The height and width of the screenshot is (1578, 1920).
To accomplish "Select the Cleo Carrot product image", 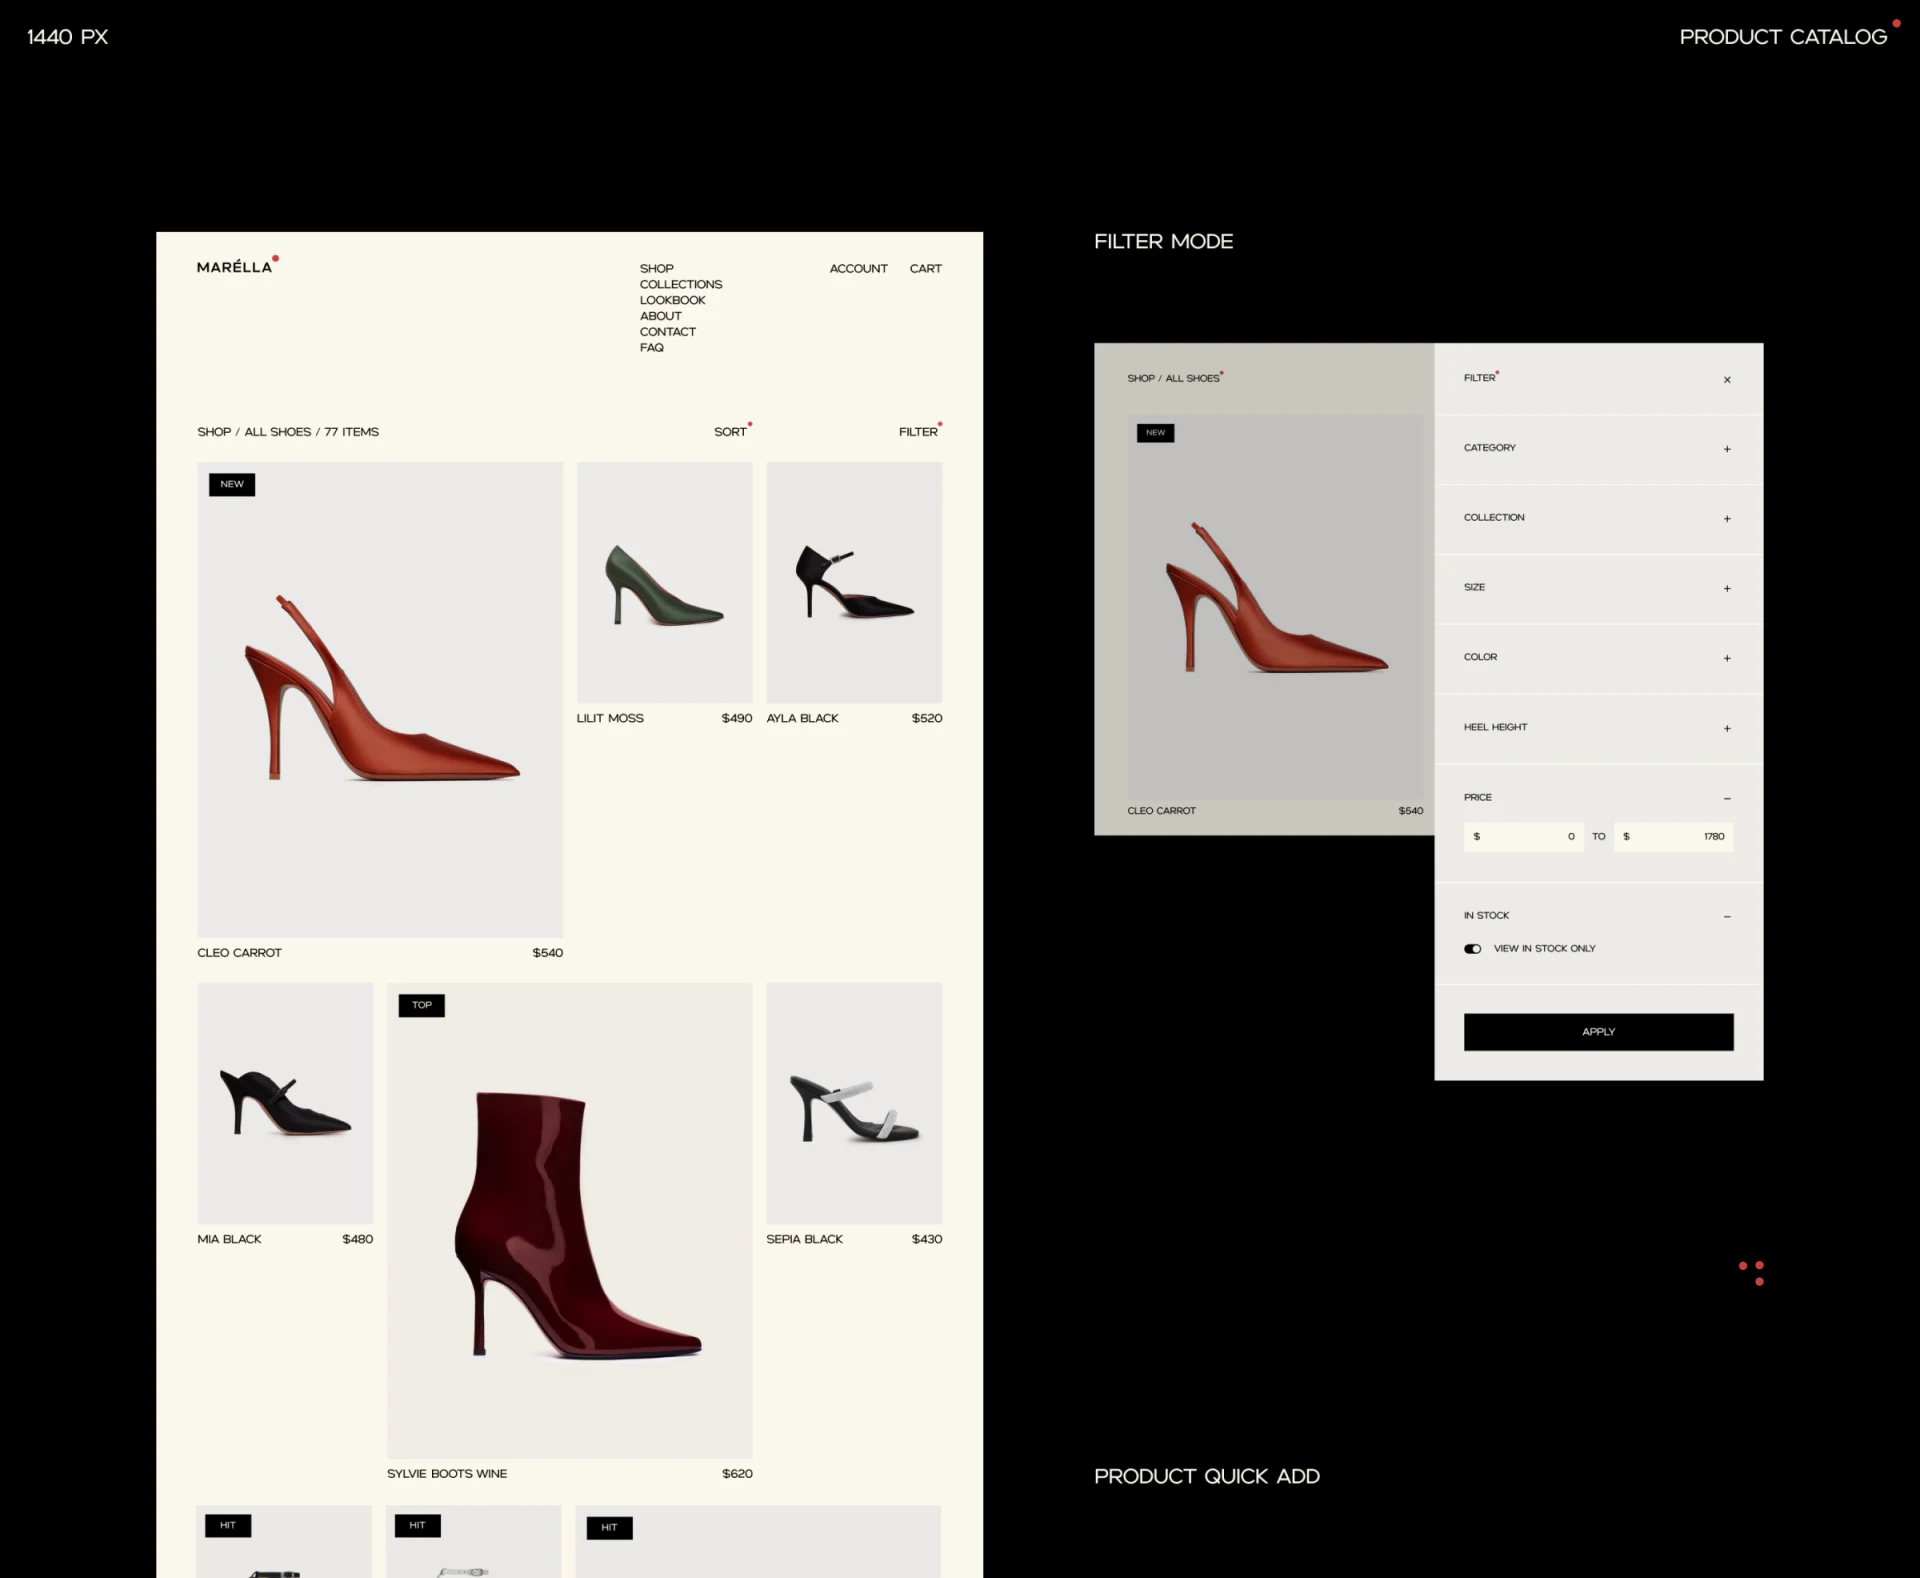I will (x=380, y=700).
